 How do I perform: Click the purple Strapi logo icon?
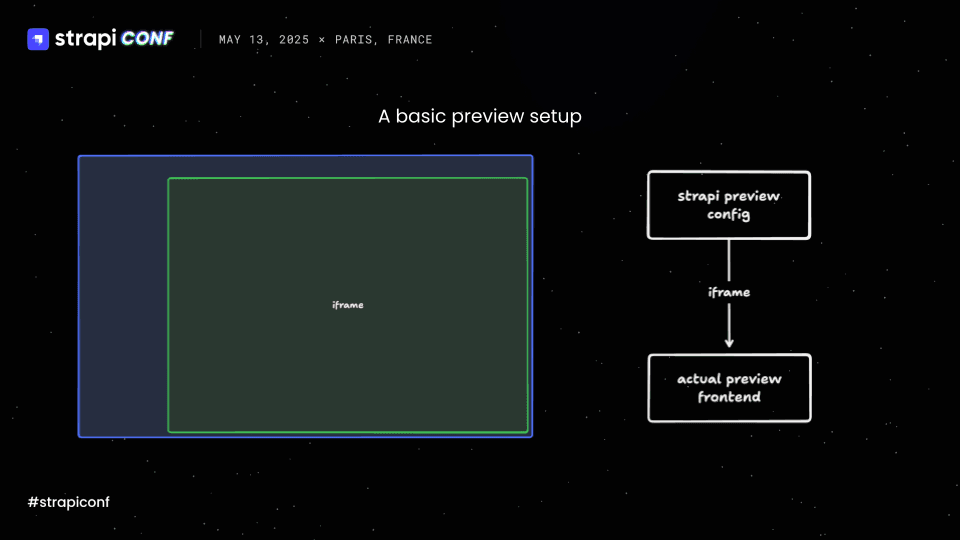pos(38,39)
